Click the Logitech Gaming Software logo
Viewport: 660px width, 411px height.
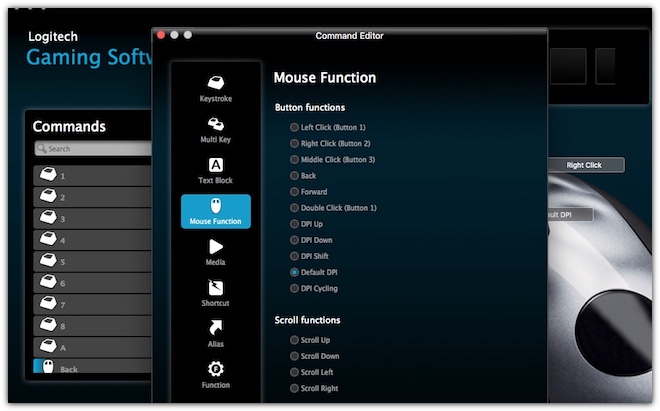point(90,49)
